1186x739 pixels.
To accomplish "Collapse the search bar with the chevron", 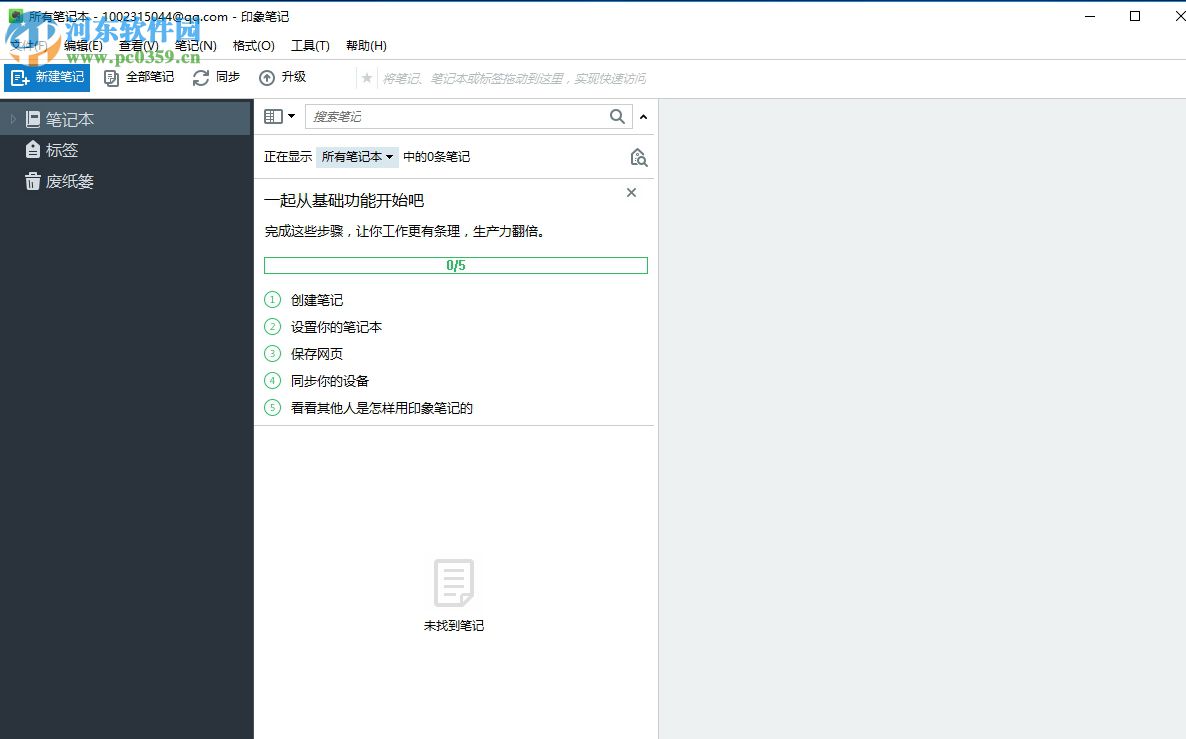I will [644, 116].
